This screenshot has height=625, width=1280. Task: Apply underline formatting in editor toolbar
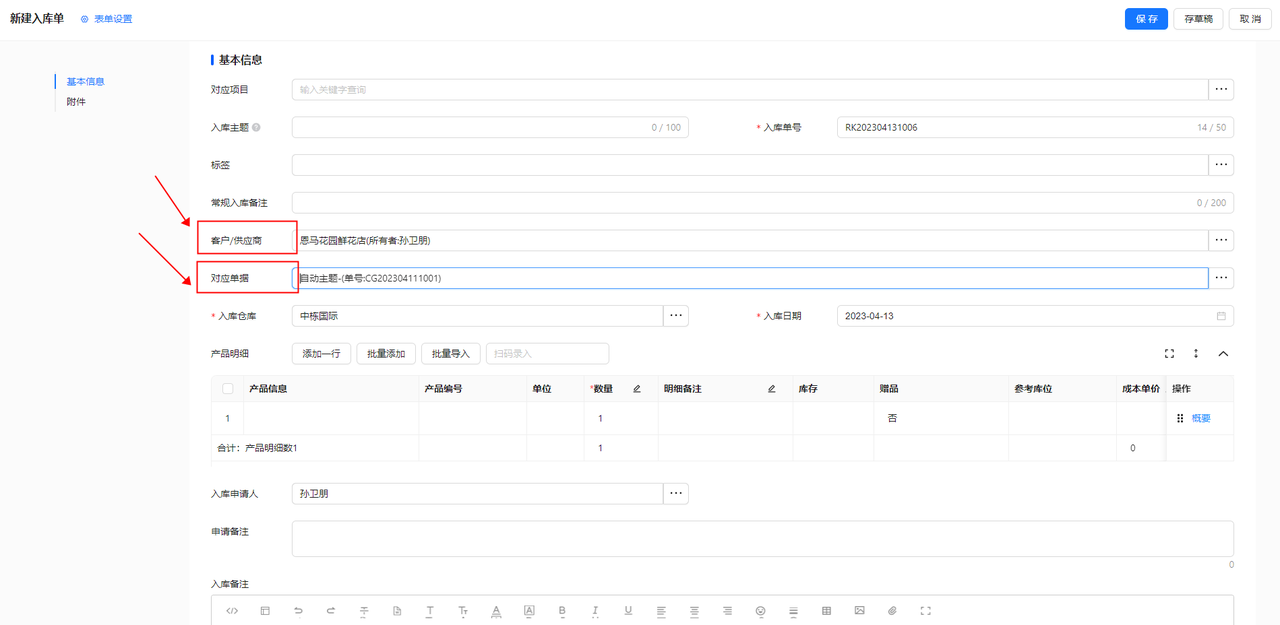(628, 610)
